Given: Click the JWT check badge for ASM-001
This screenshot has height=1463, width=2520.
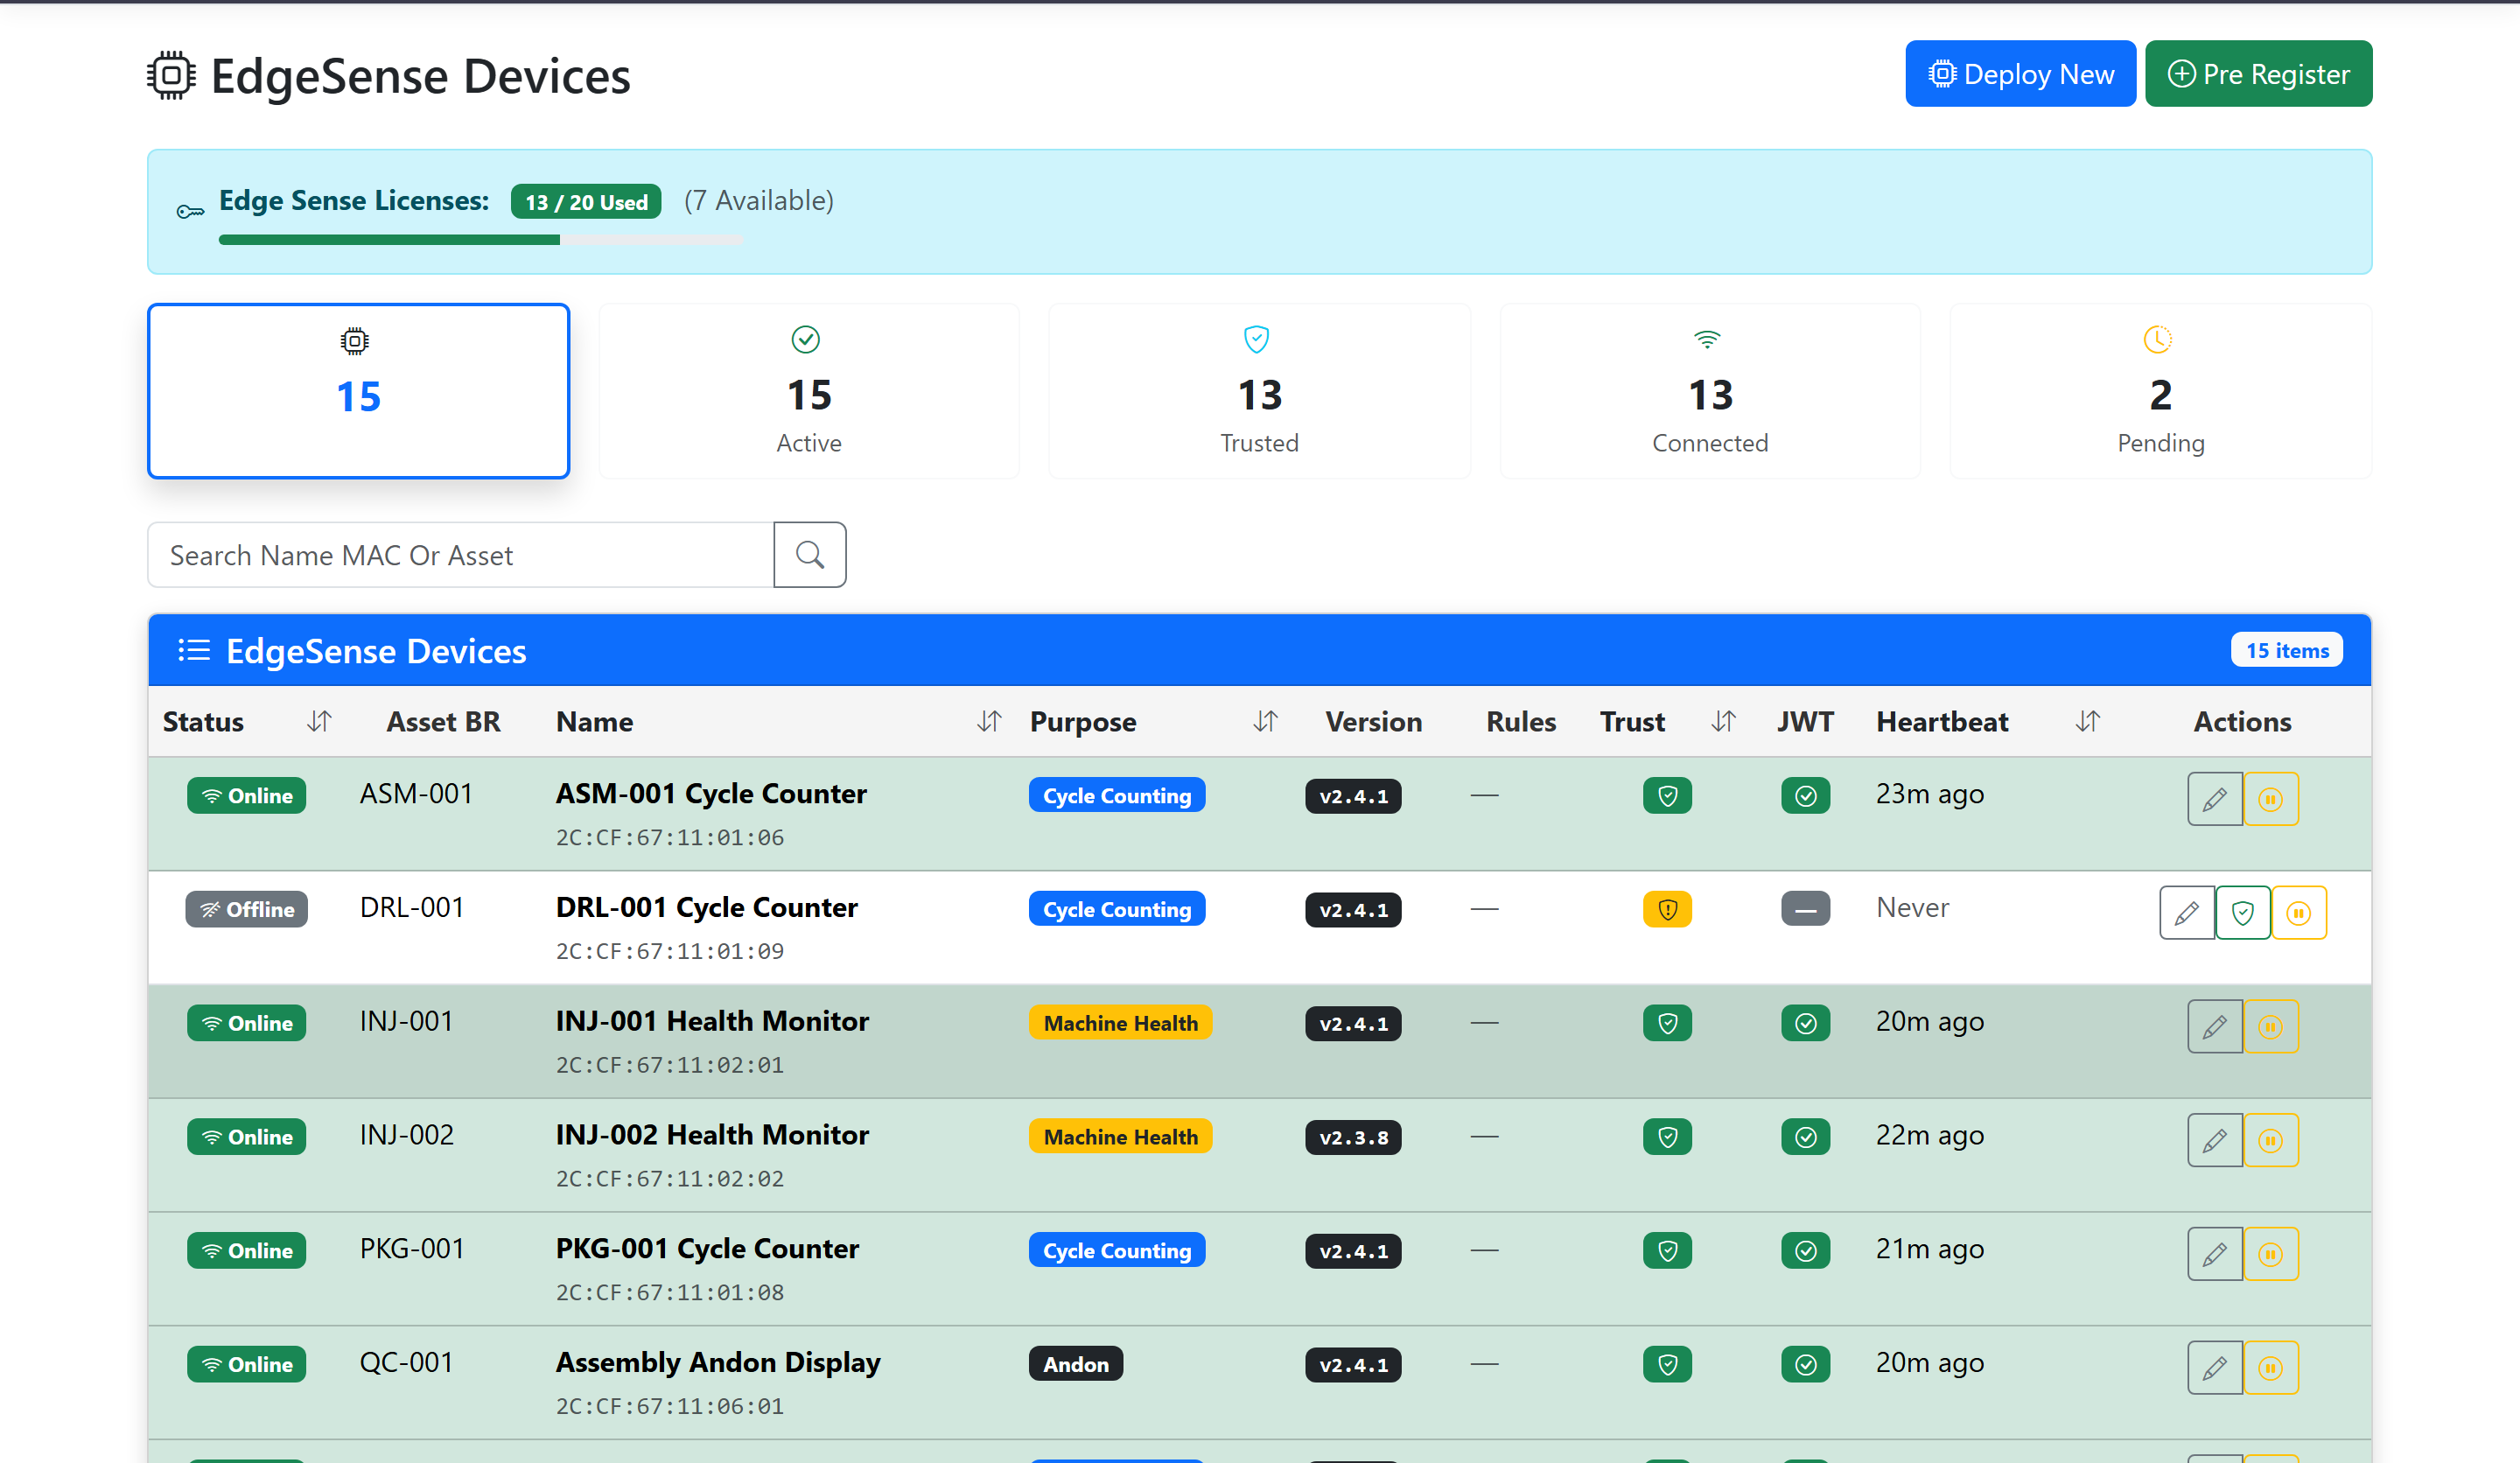Looking at the screenshot, I should tap(1805, 796).
